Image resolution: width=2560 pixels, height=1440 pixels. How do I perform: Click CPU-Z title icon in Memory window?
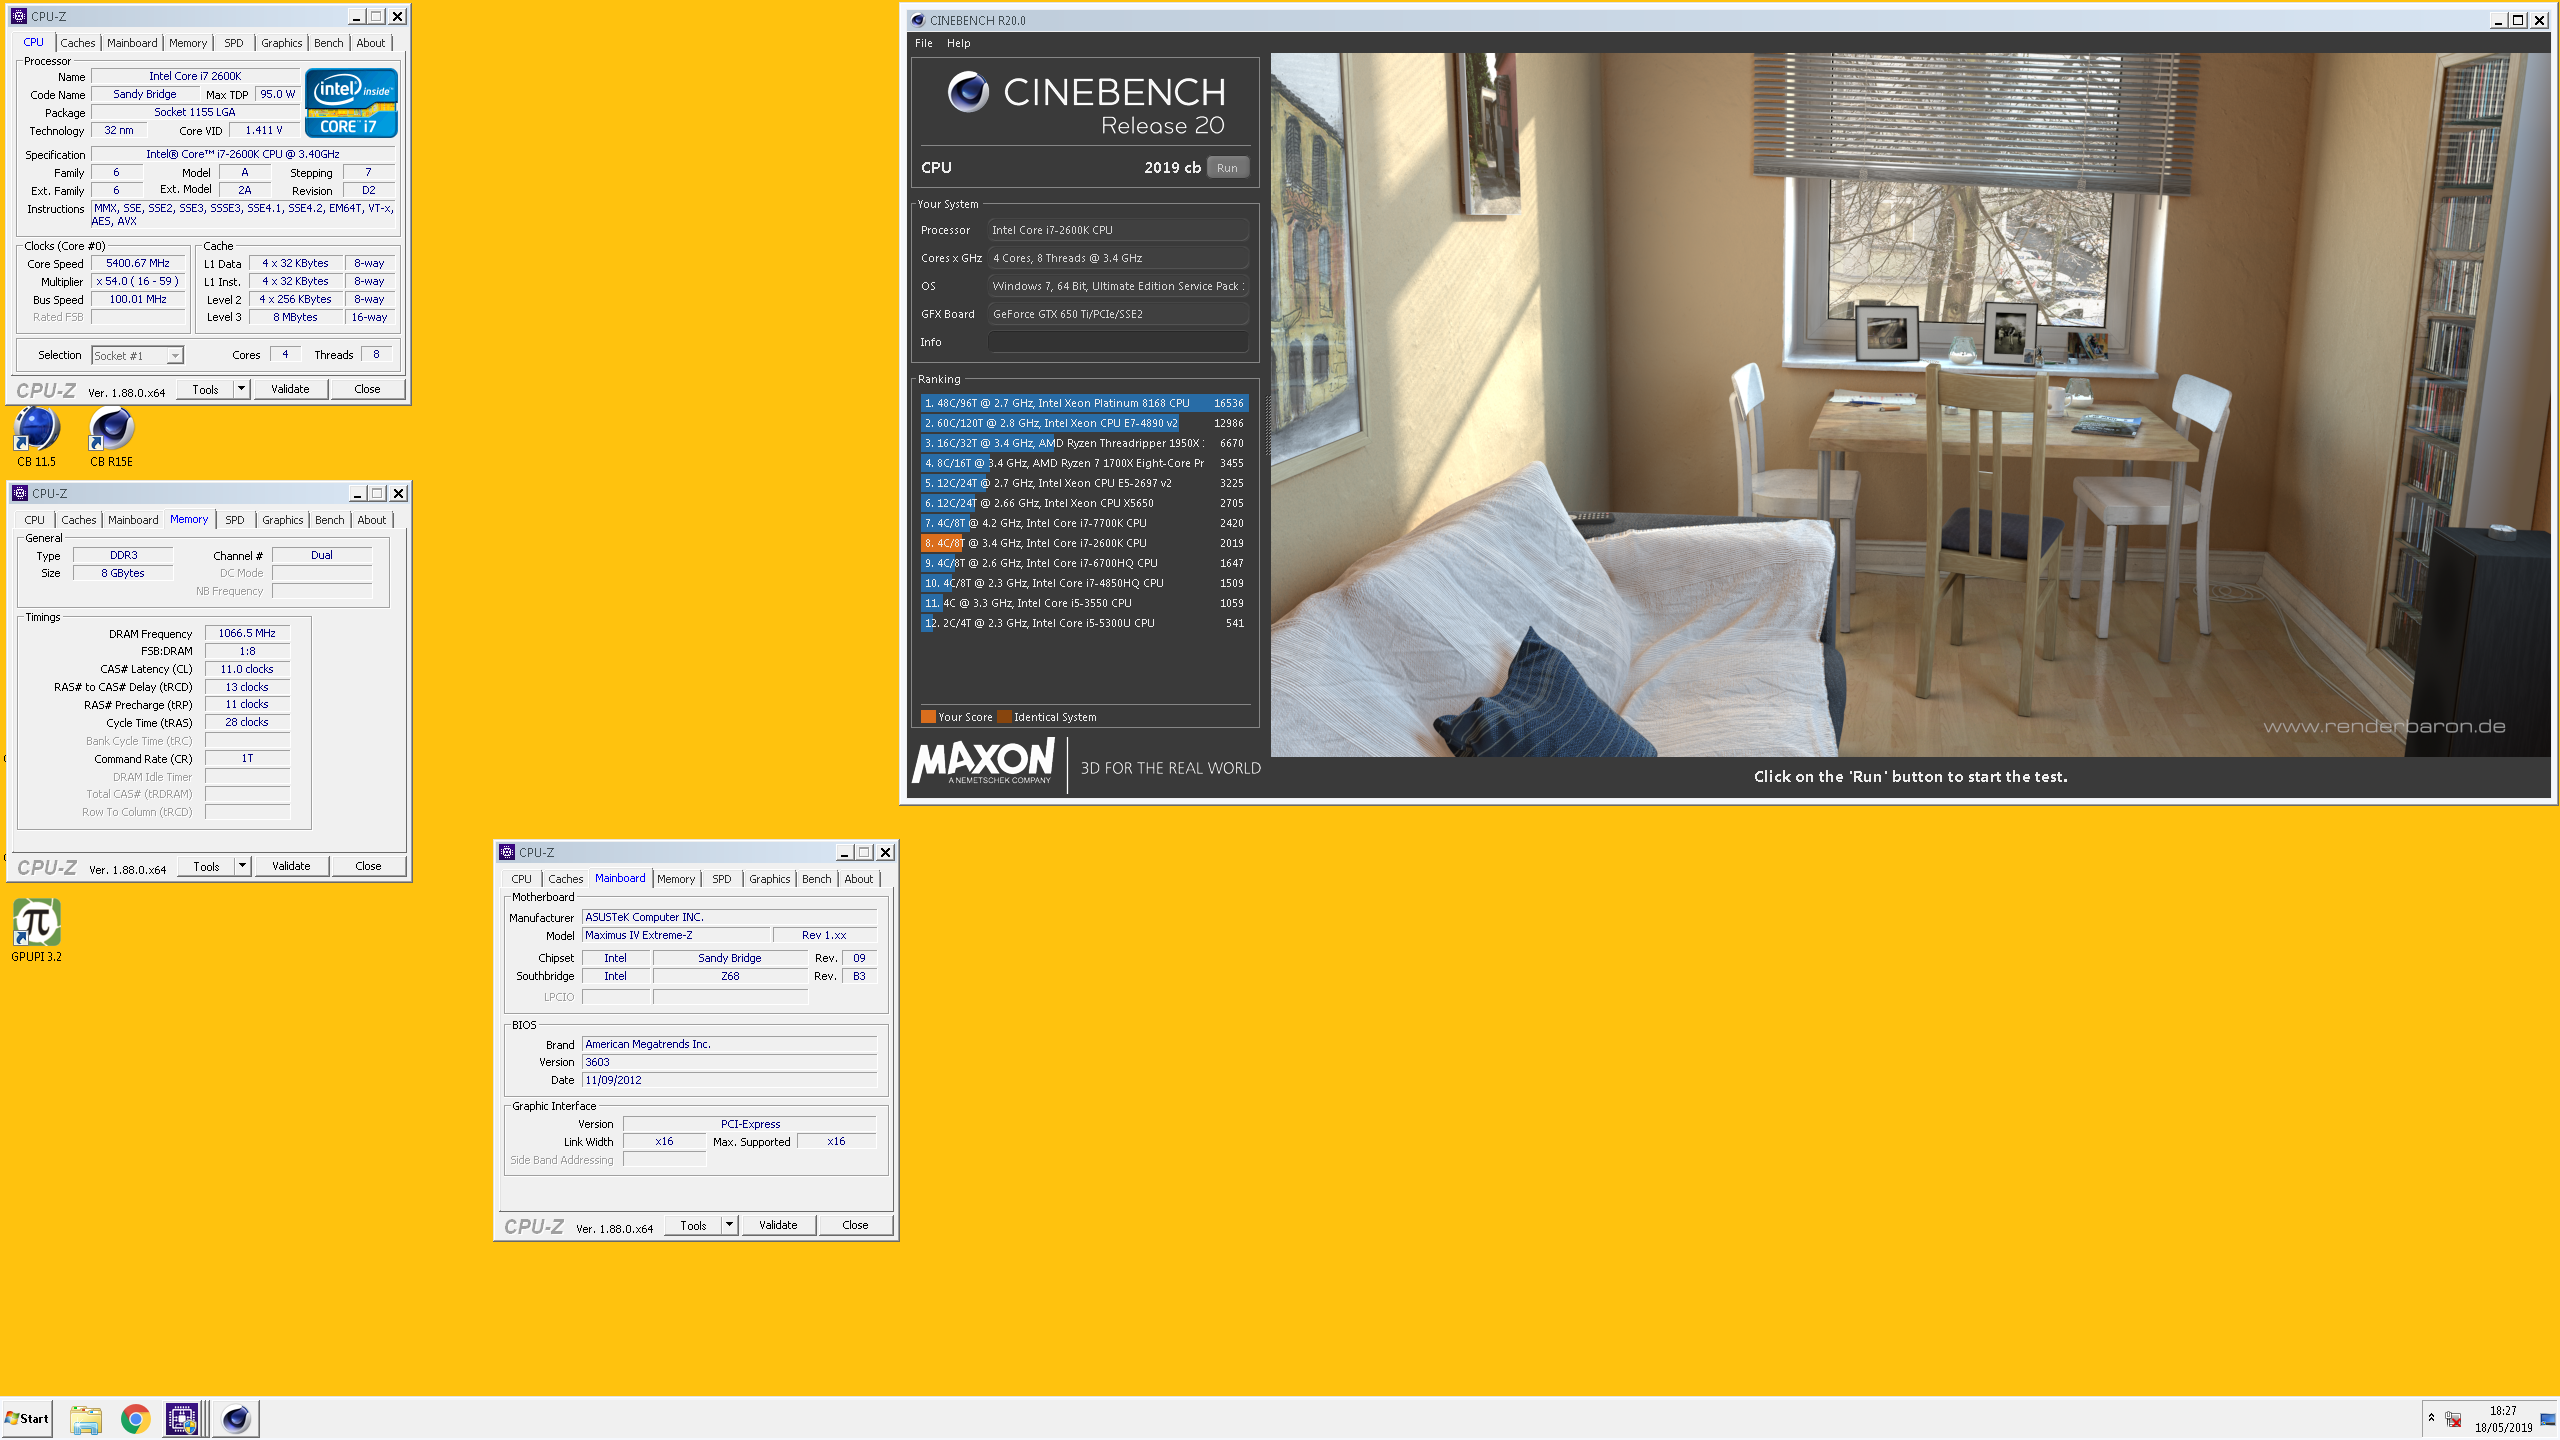(x=20, y=493)
